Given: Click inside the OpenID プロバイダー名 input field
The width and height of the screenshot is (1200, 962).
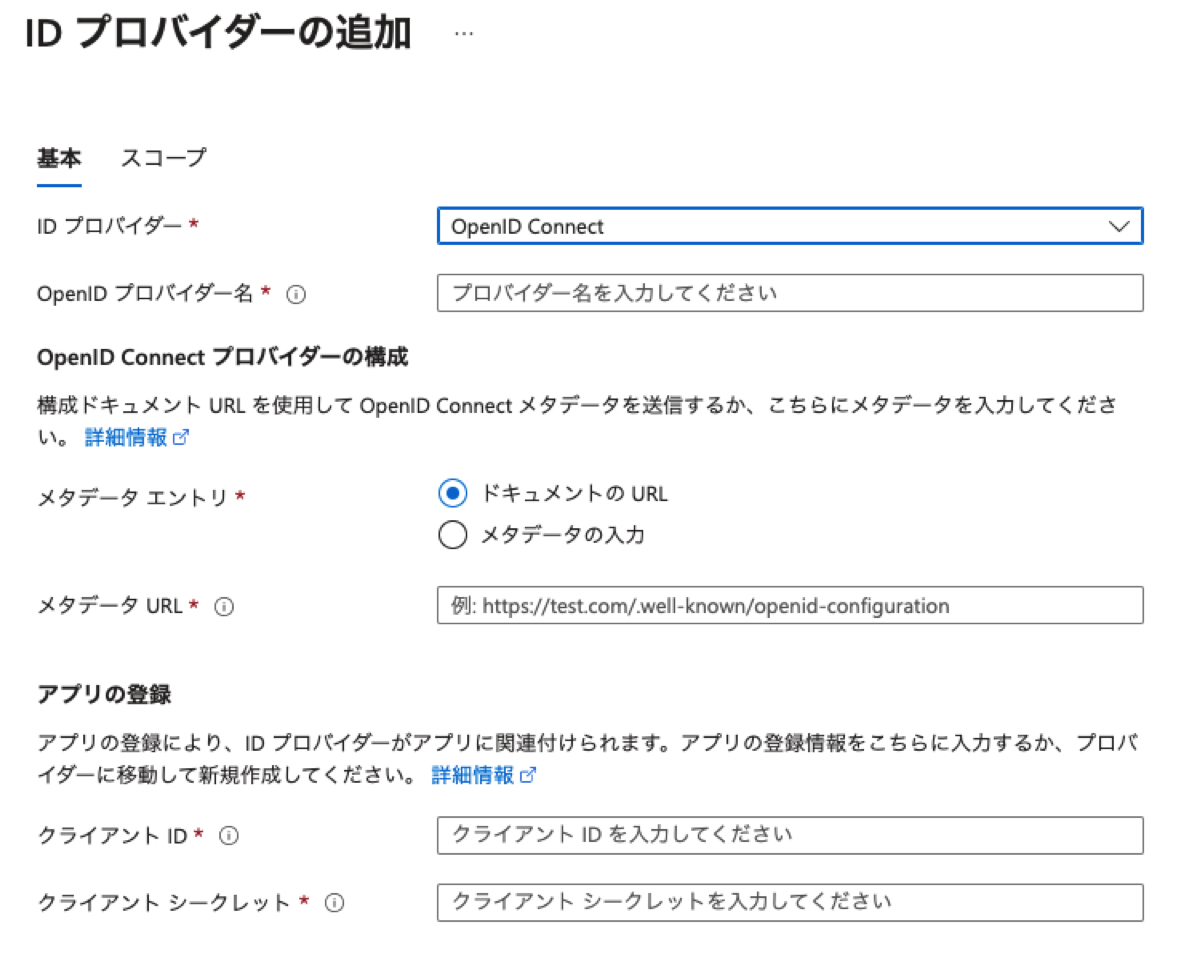Looking at the screenshot, I should tap(790, 293).
